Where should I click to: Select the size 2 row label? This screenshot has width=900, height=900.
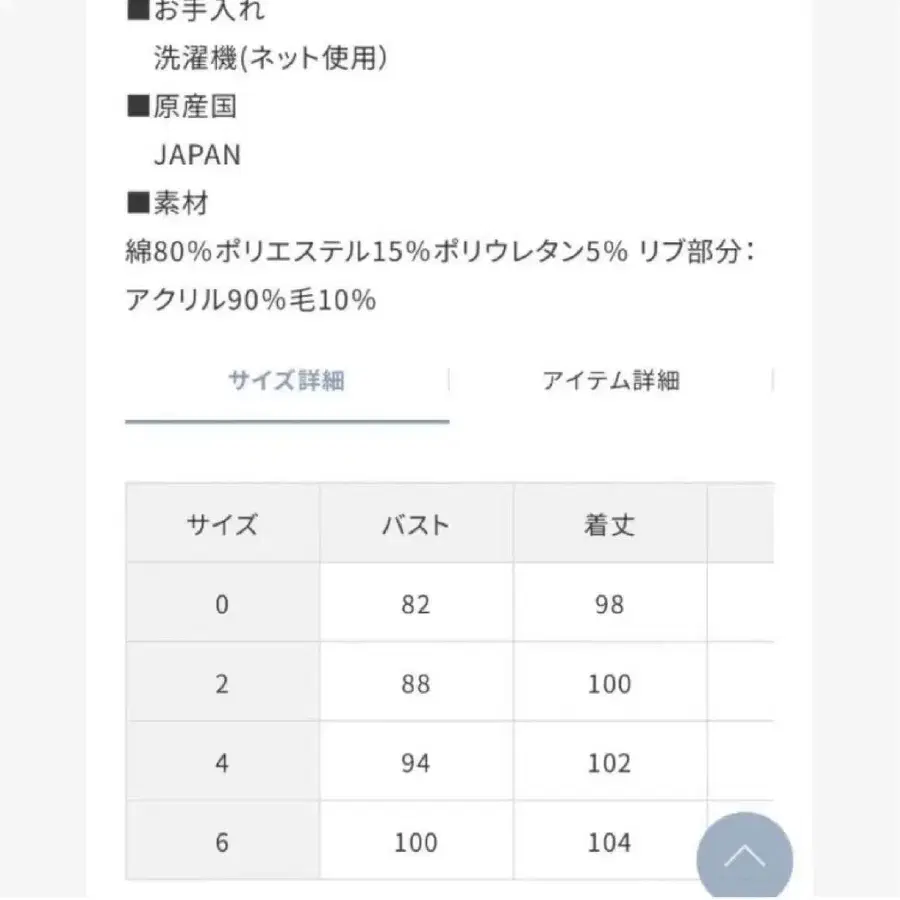pos(222,684)
